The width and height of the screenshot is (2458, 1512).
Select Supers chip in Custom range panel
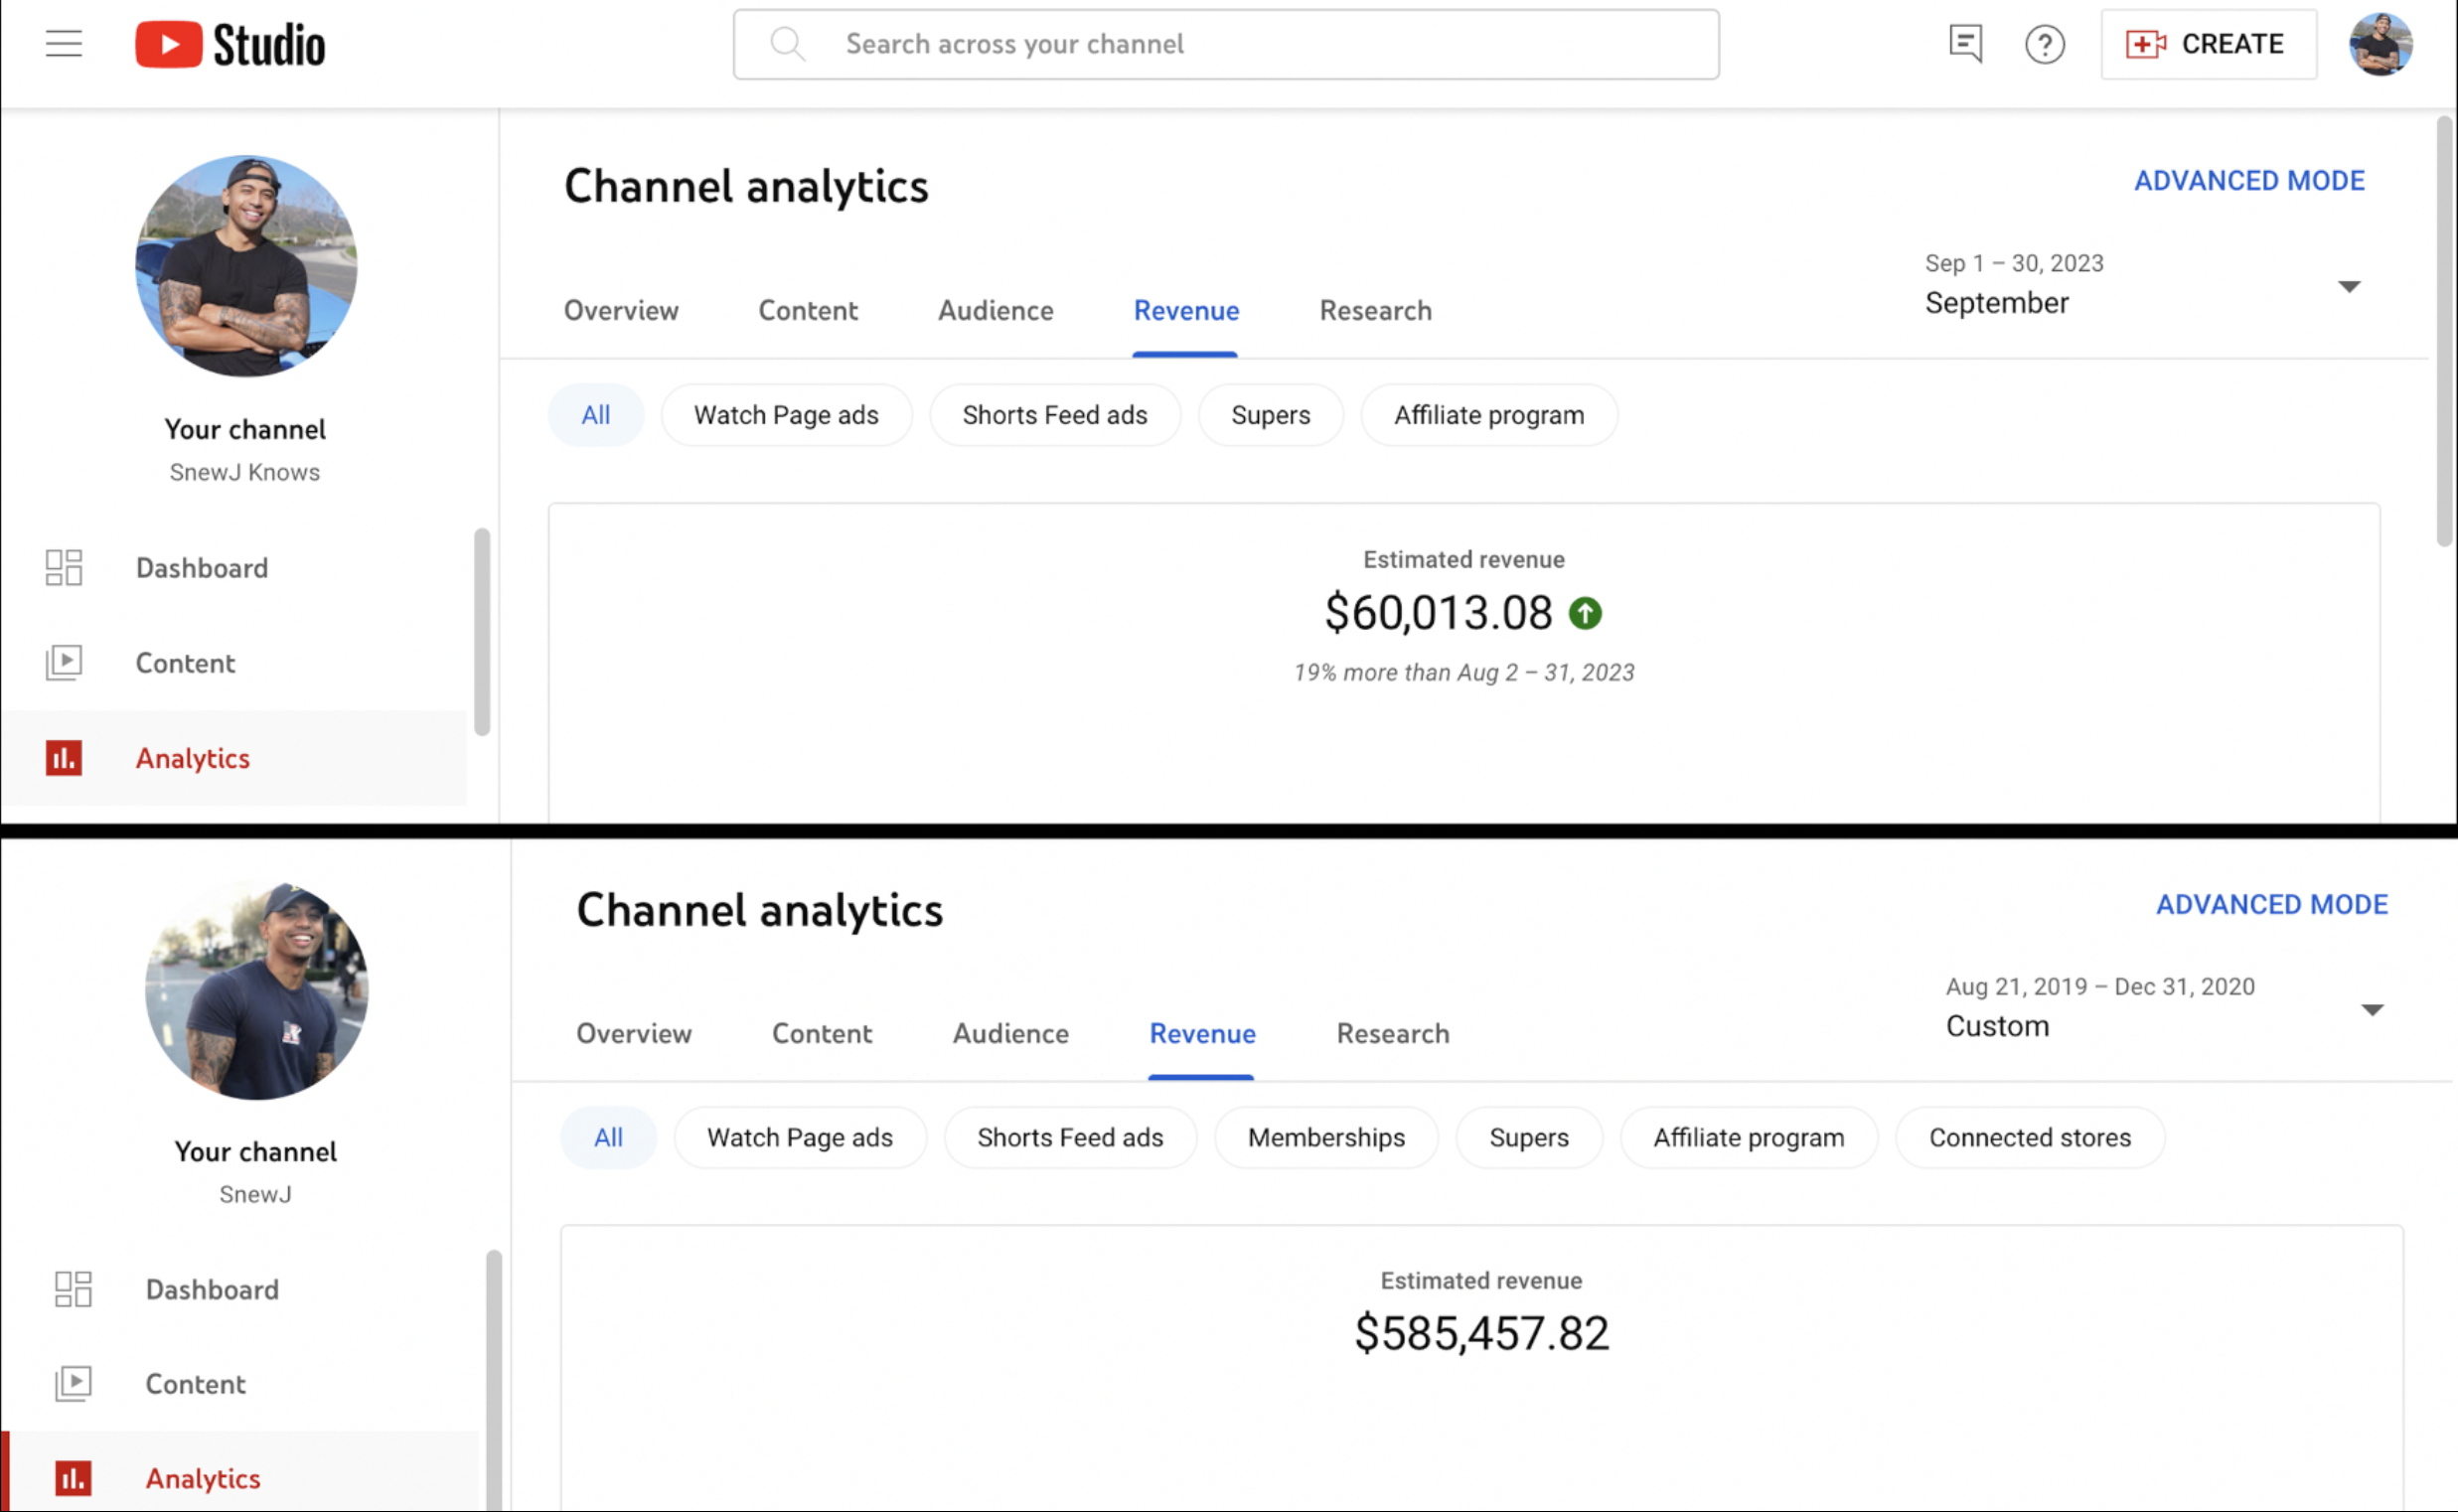click(x=1529, y=1138)
